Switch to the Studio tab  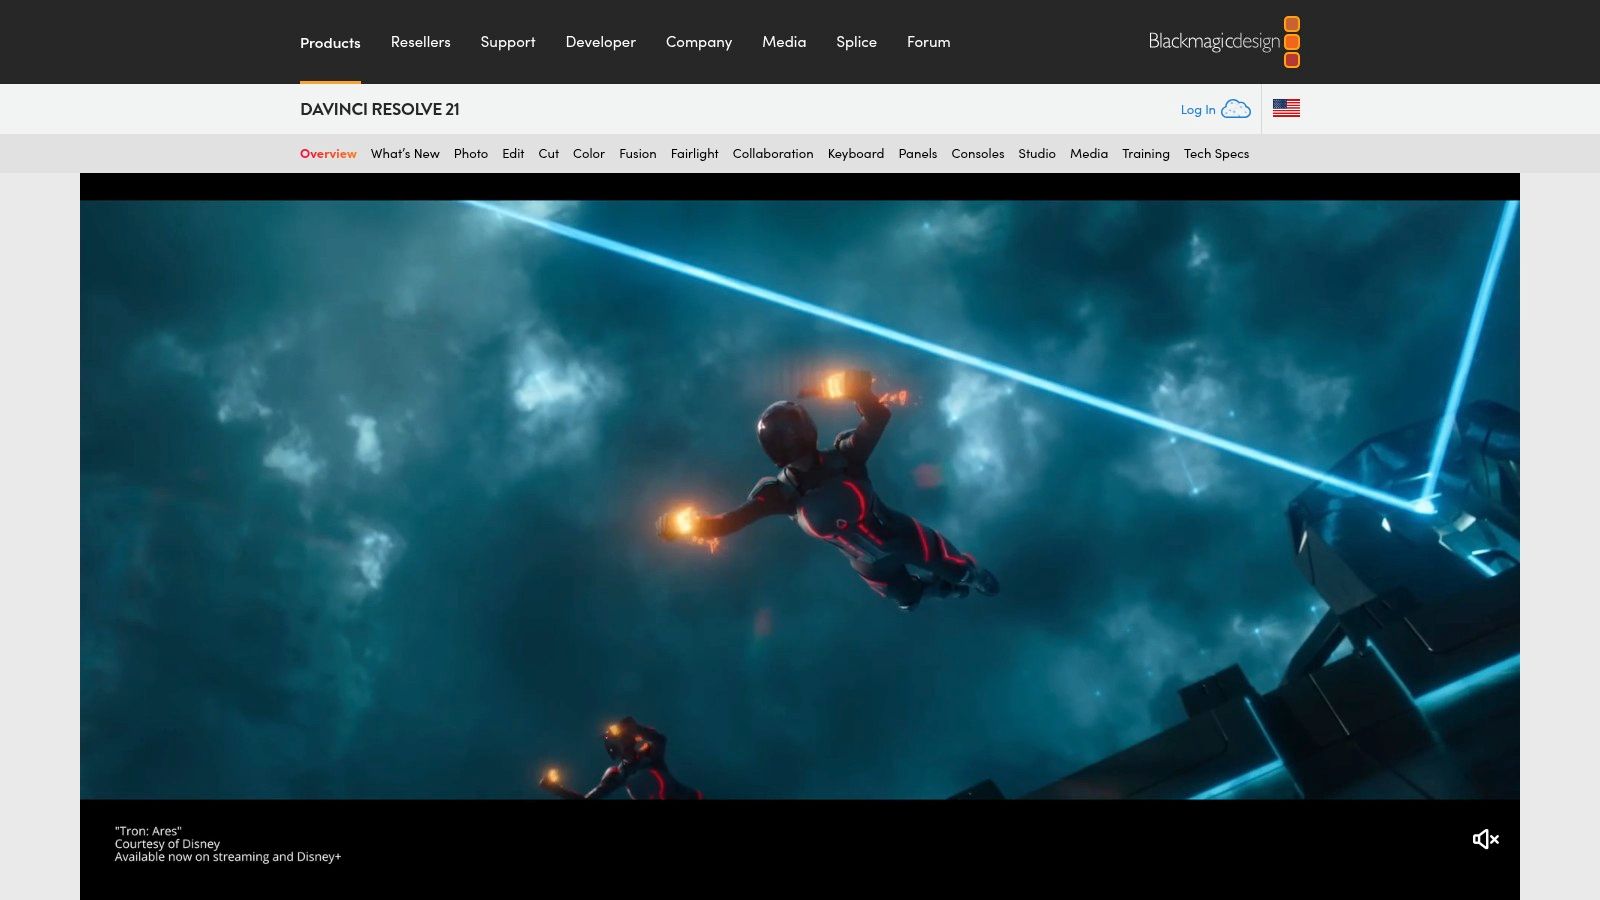1037,154
